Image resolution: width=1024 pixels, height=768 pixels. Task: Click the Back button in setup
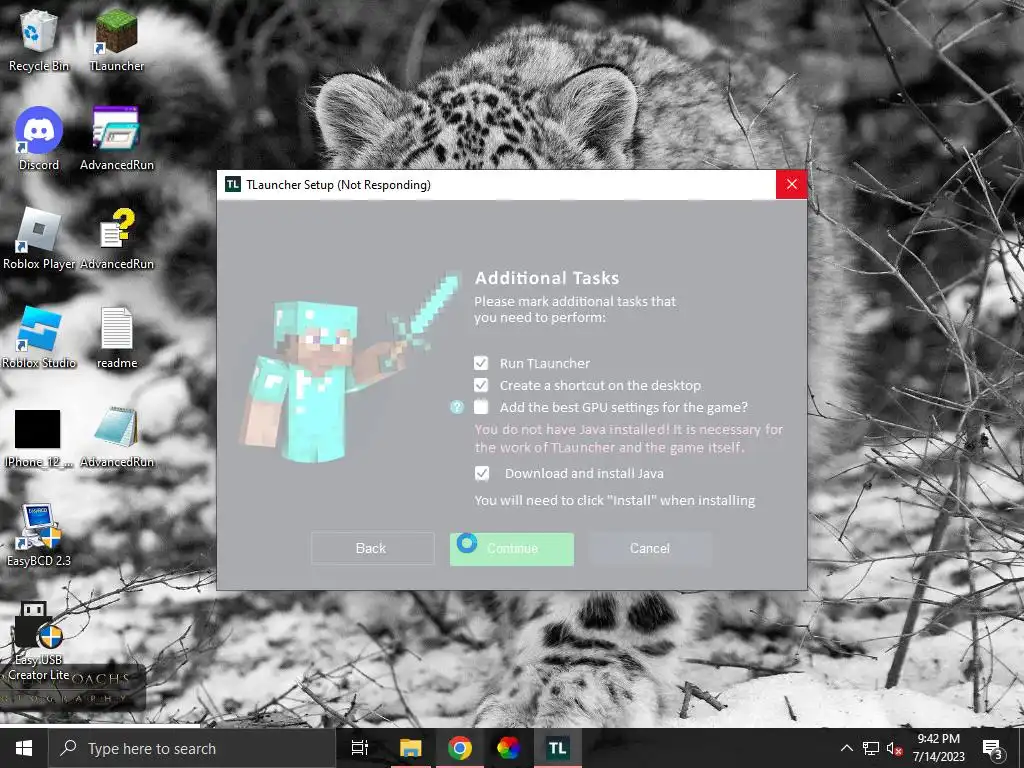tap(372, 549)
